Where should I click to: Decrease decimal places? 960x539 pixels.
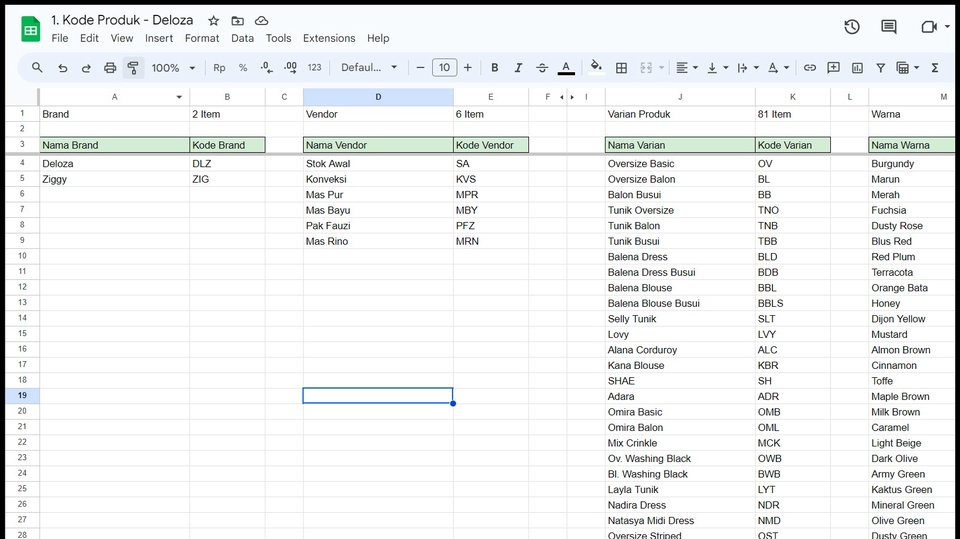266,67
